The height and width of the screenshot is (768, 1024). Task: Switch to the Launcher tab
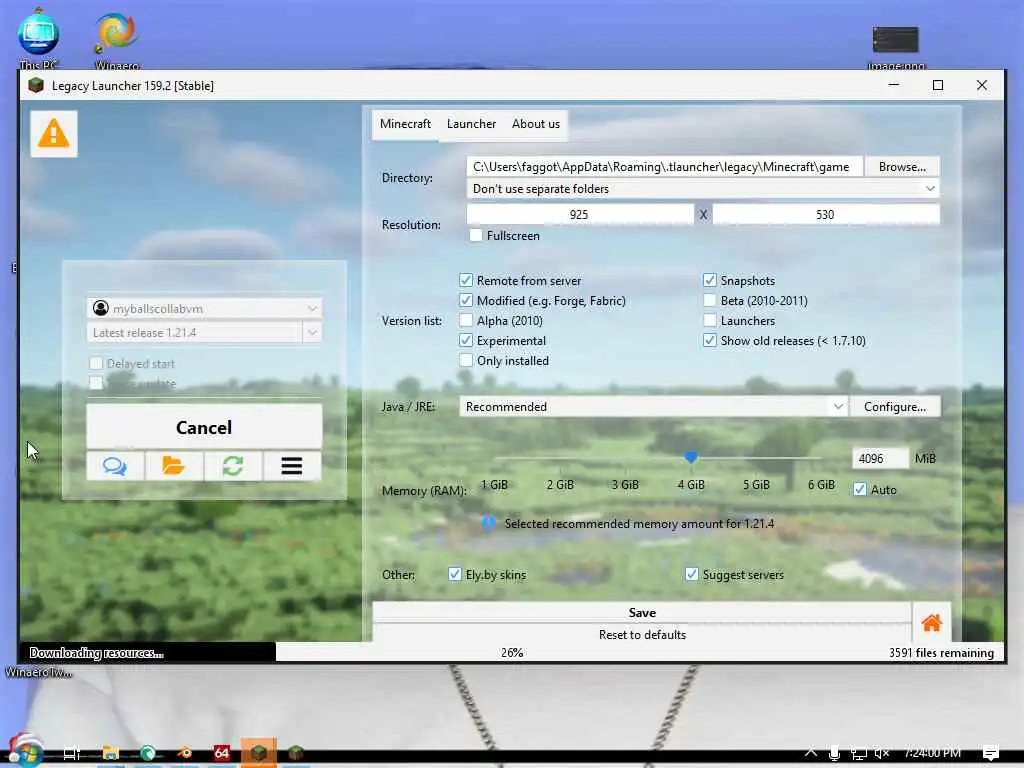pyautogui.click(x=472, y=123)
